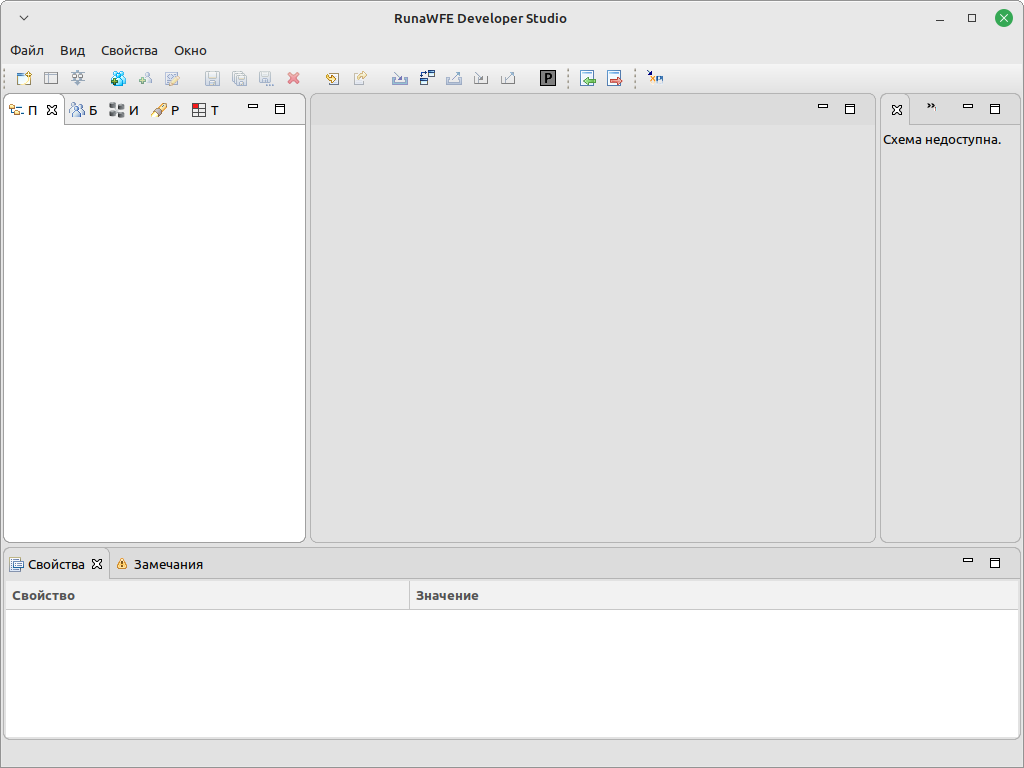Image resolution: width=1024 pixels, height=768 pixels.
Task: Click the first export up-arrow tray icon
Action: (x=454, y=78)
